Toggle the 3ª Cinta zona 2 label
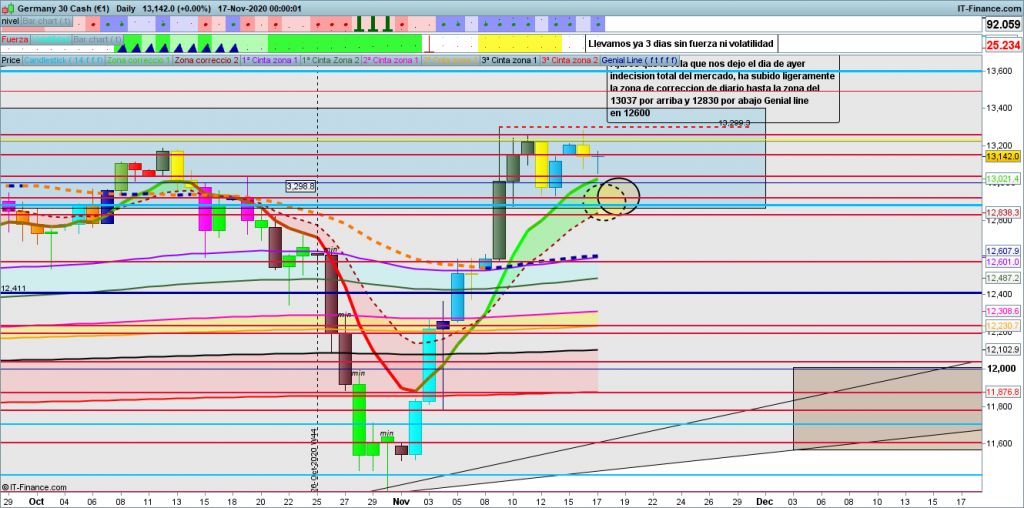The height and width of the screenshot is (508, 1024). (569, 60)
